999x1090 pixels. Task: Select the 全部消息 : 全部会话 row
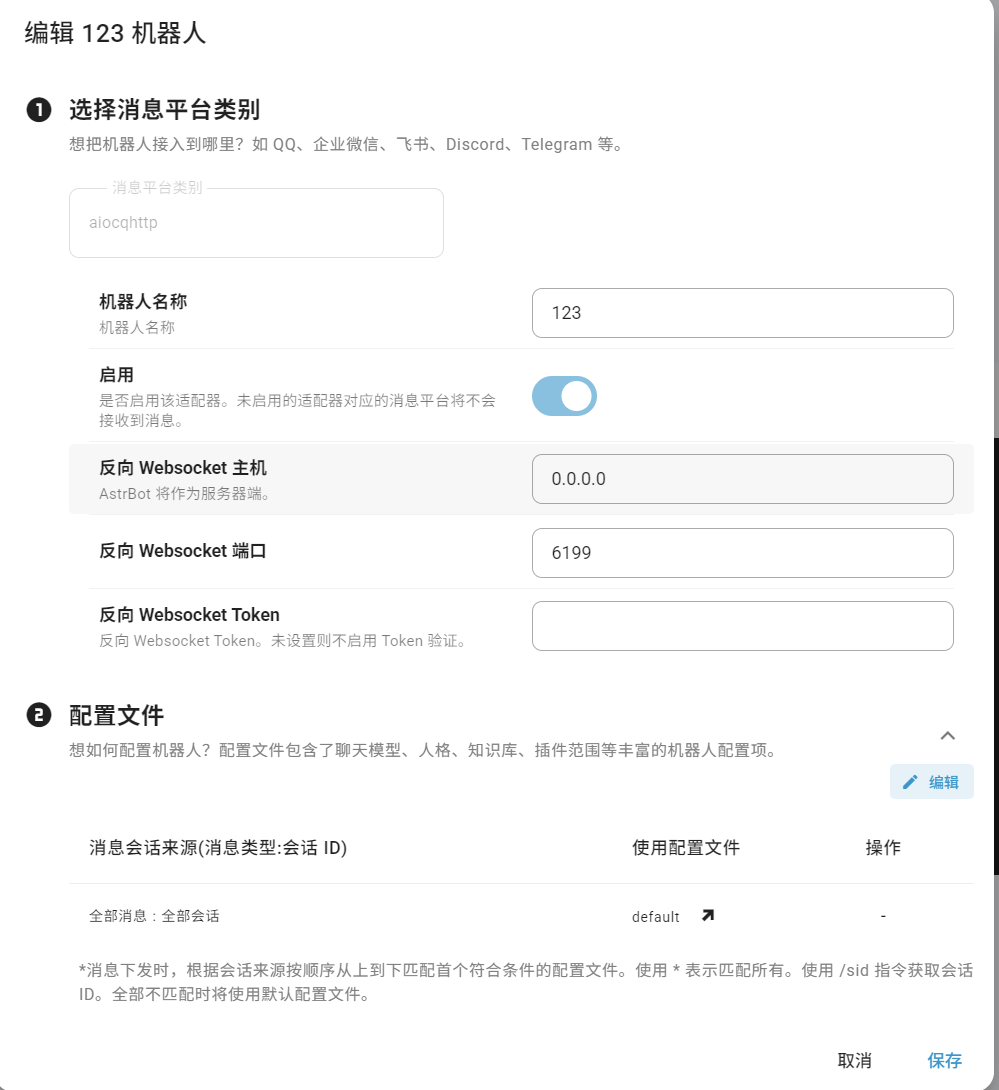click(155, 915)
